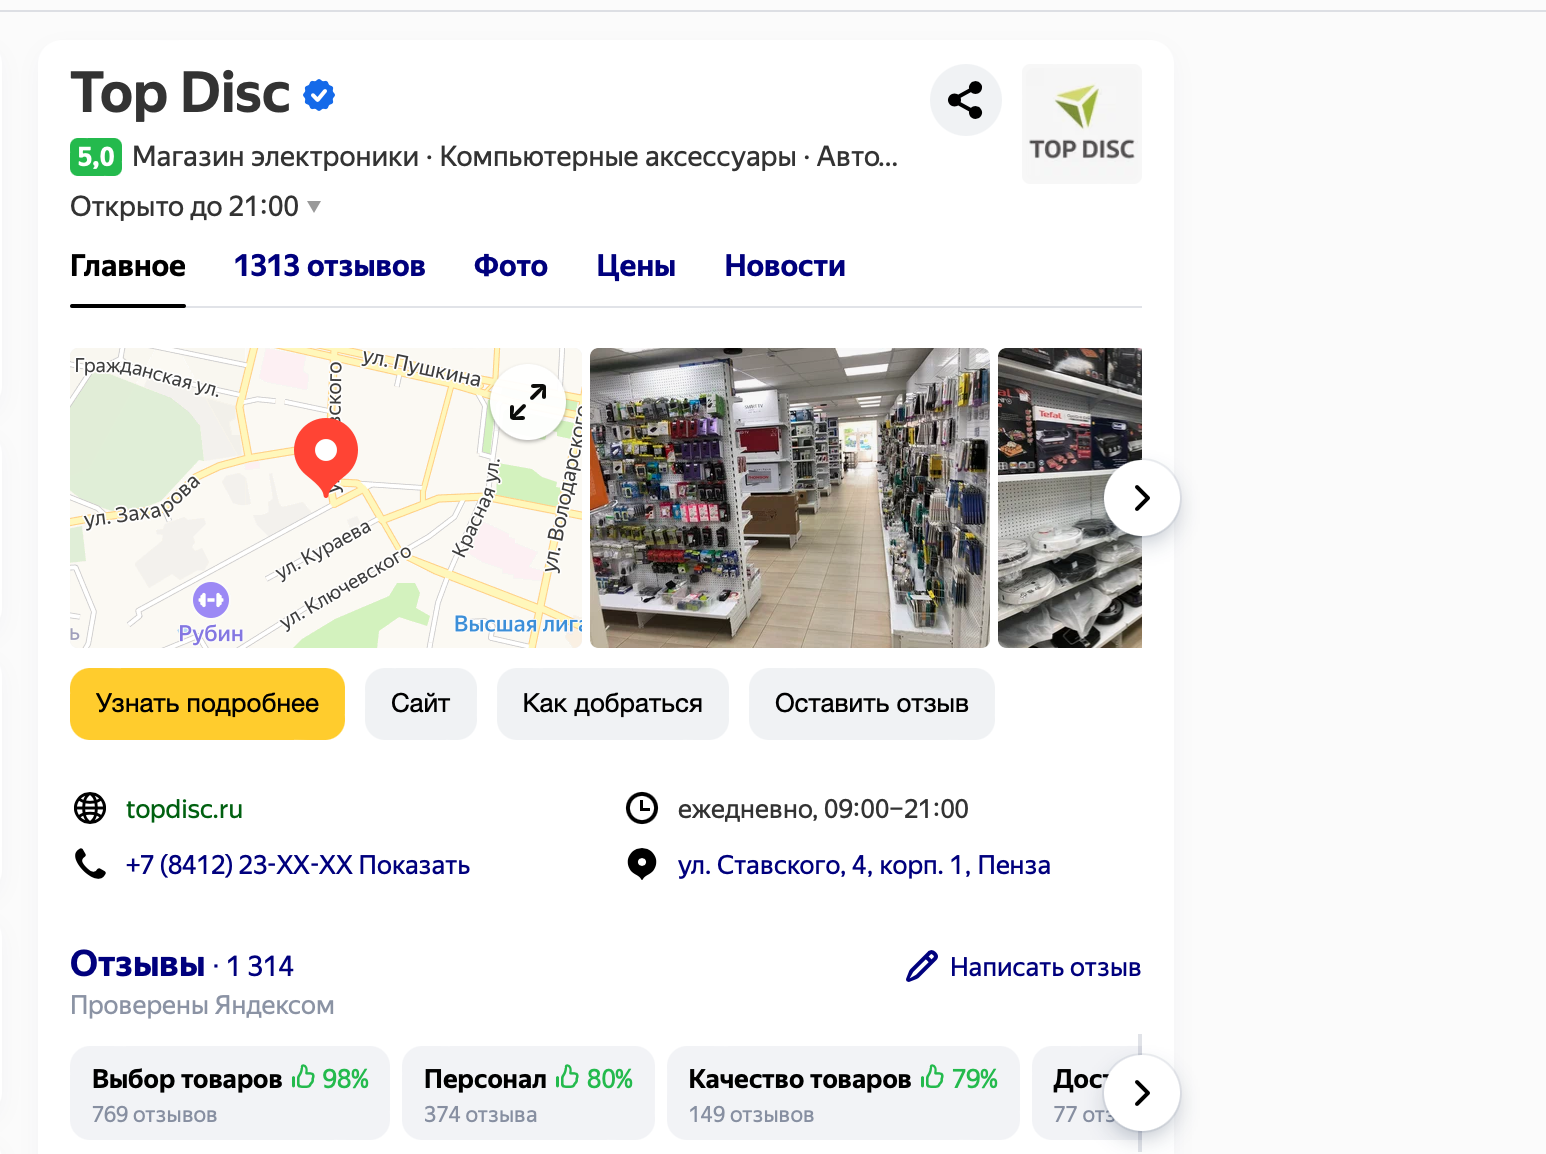Click thumbs-up icon in Персонал chip
Viewport: 1546px width, 1154px height.
pos(568,1077)
